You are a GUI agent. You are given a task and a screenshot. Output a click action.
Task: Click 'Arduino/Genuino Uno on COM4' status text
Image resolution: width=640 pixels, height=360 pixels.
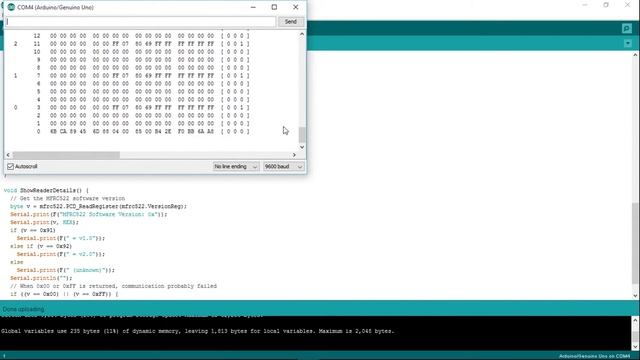(594, 356)
